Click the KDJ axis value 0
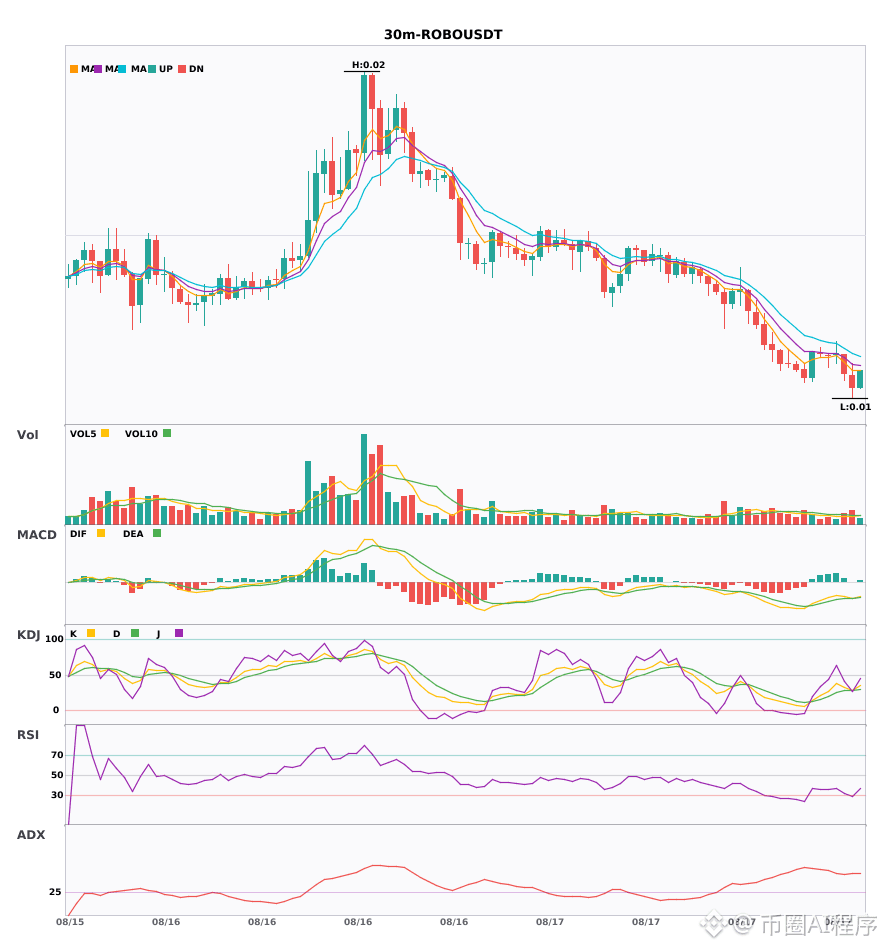Image resolution: width=885 pixels, height=950 pixels. point(56,710)
